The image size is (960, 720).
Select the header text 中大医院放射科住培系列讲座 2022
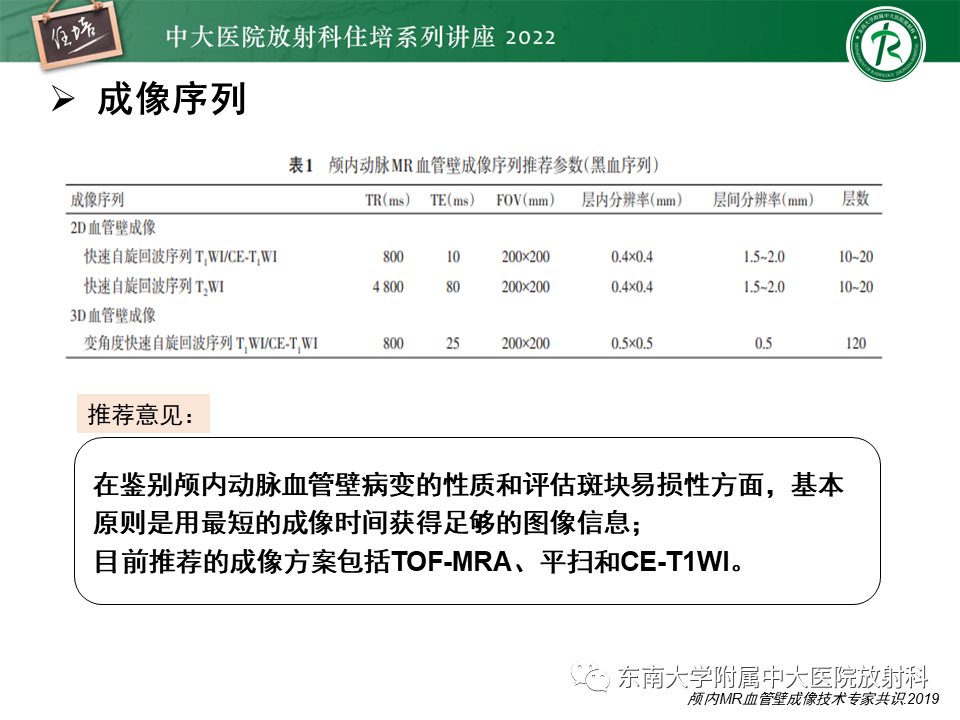361,37
